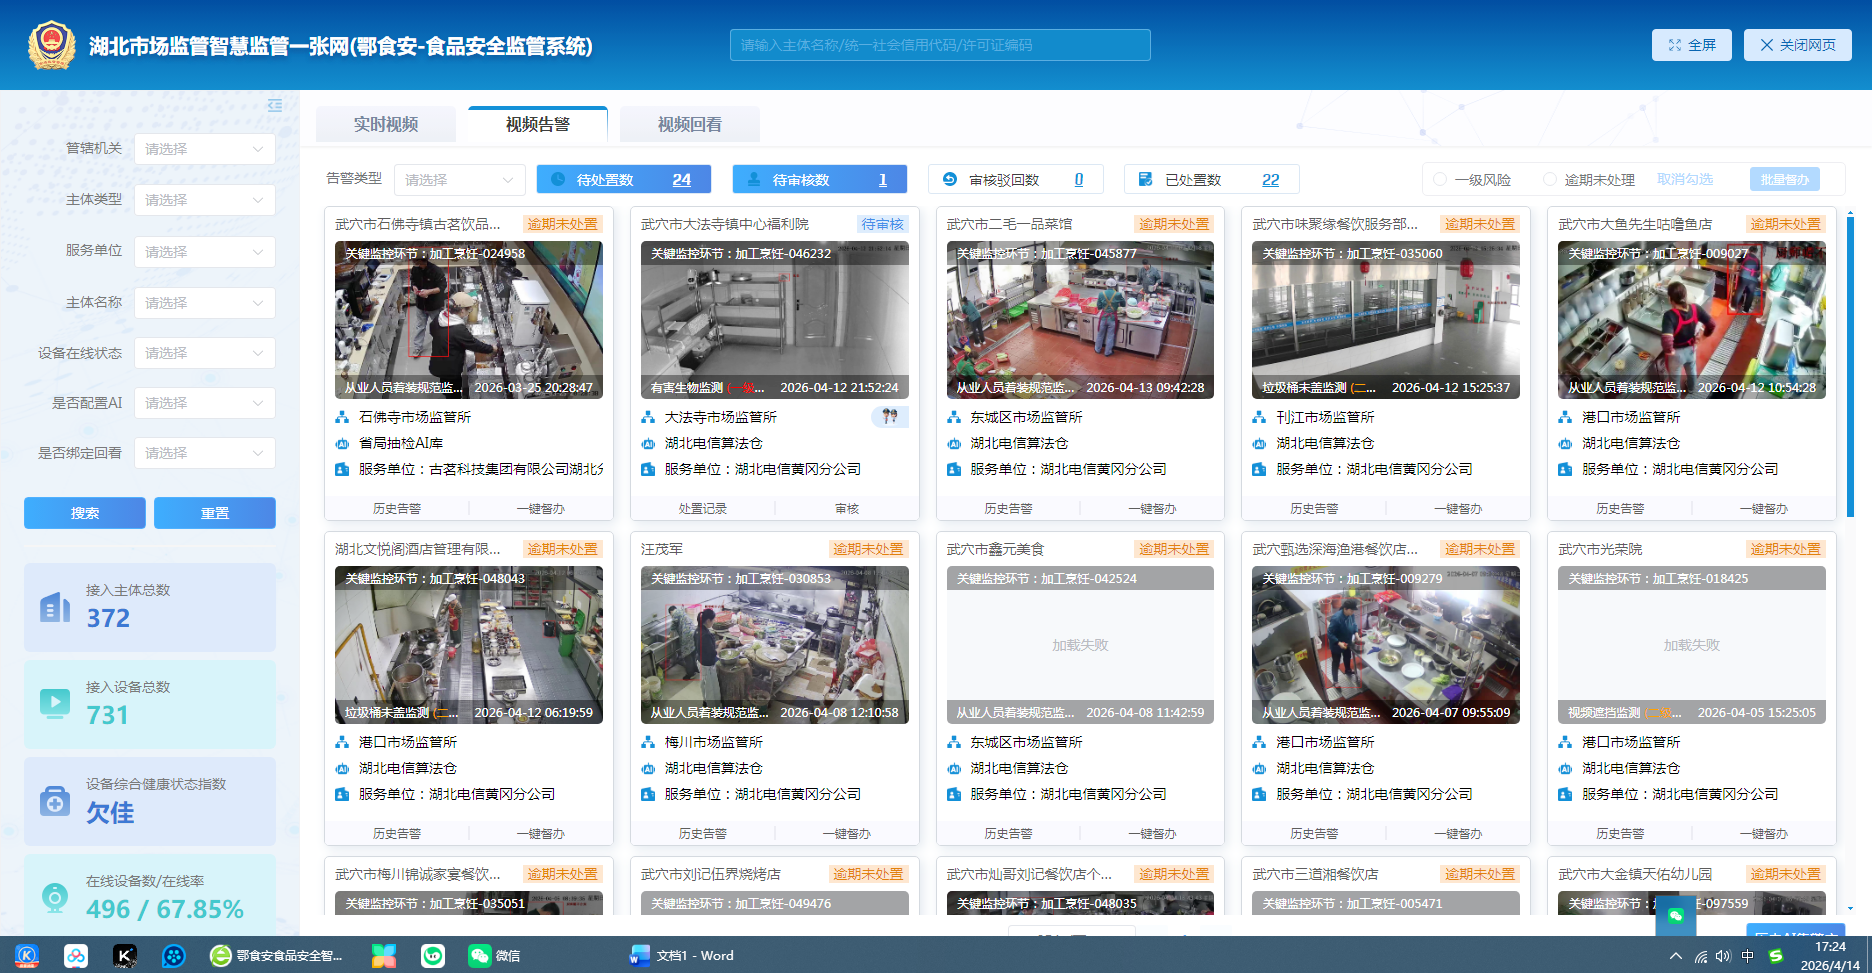Switch to the 视频回看 tab
1872x973 pixels.
tap(689, 125)
